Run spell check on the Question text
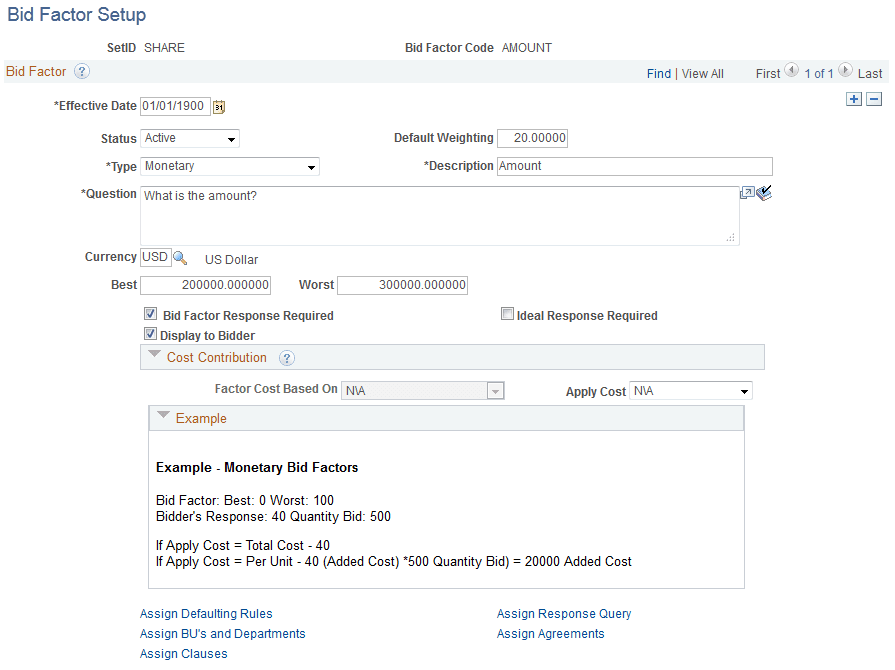The width and height of the screenshot is (895, 670). pyautogui.click(x=764, y=193)
